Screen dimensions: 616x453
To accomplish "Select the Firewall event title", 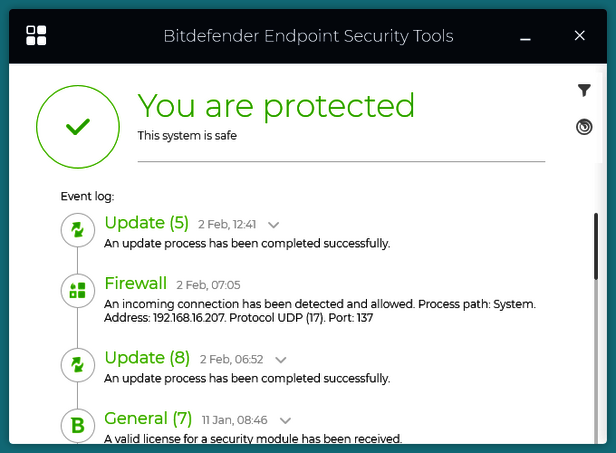I will 136,283.
